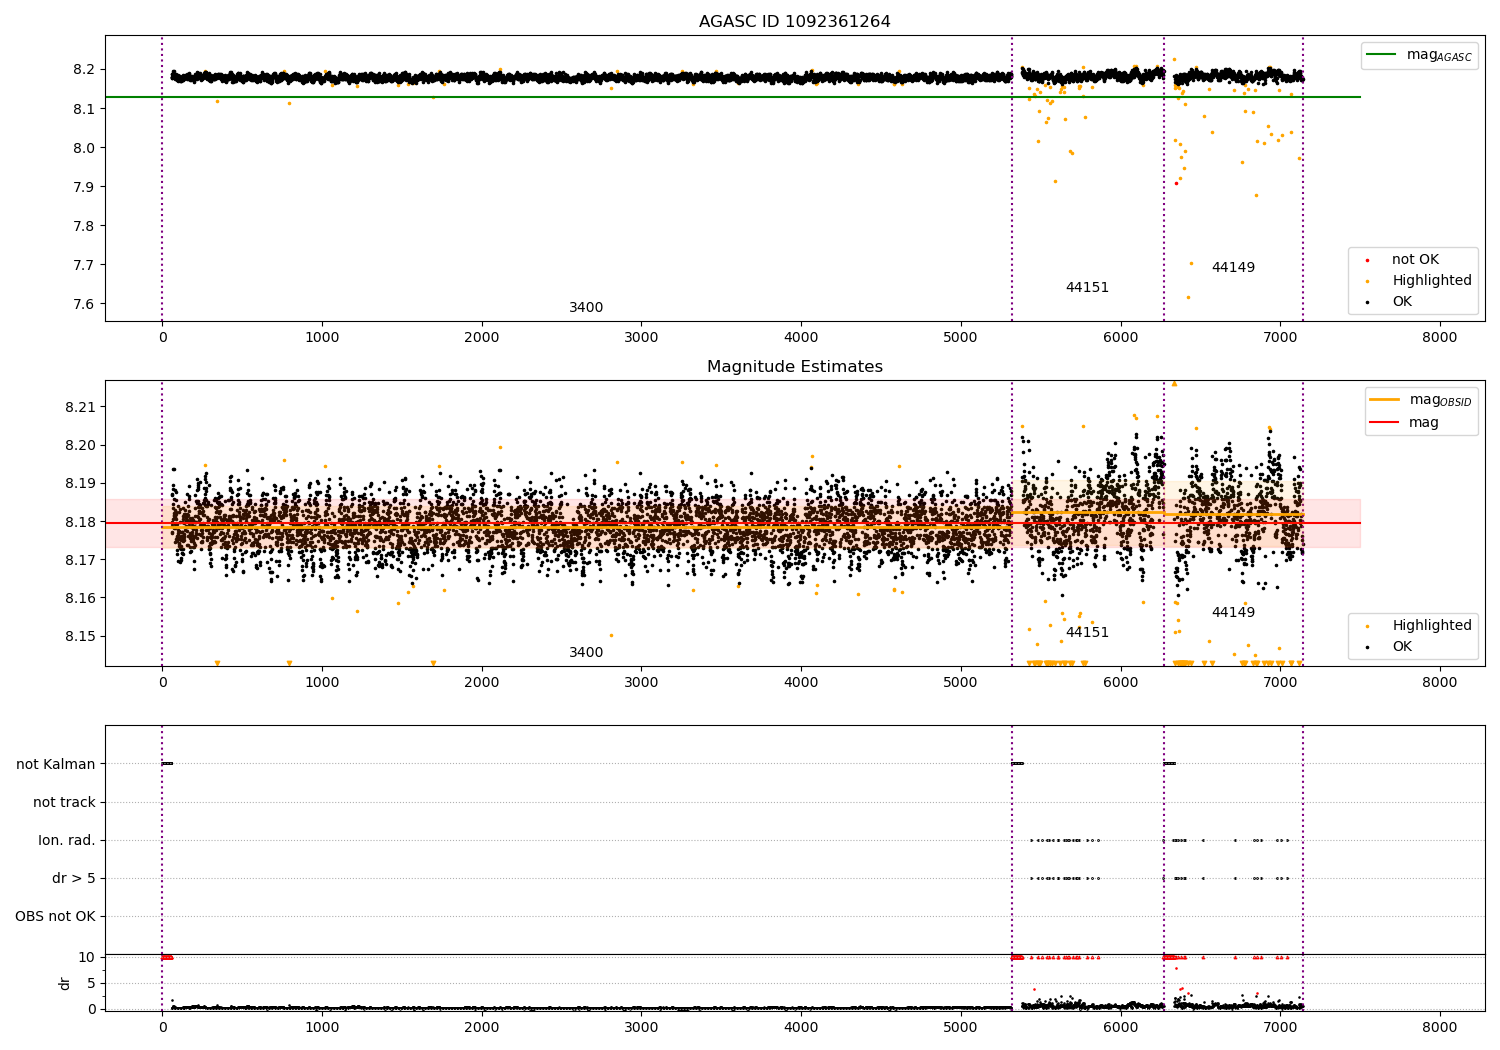Click the 4000 x-axis tick in top plot

pyautogui.click(x=801, y=338)
